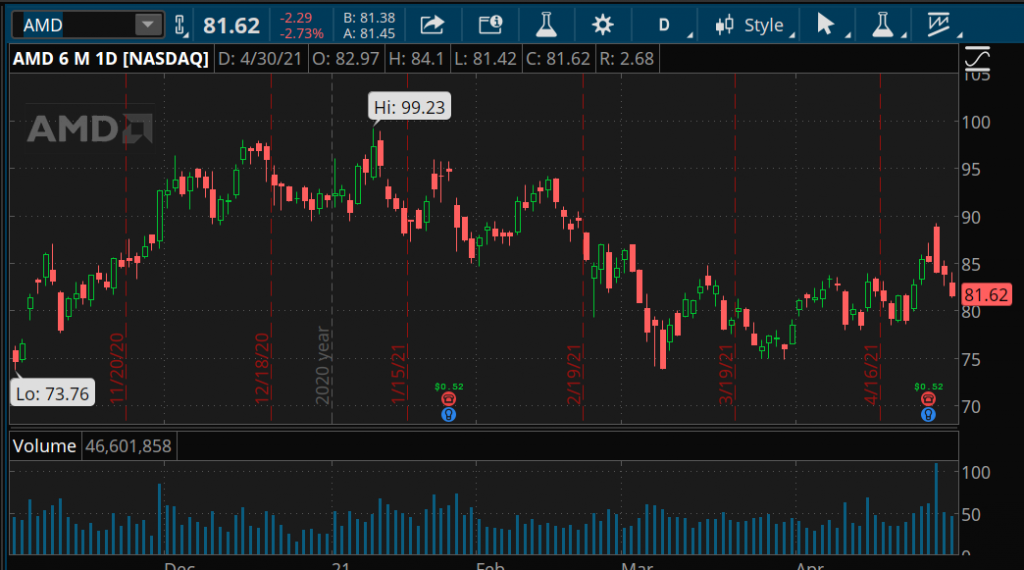The image size is (1024, 570).
Task: Click the 100 price axis label
Action: click(976, 122)
